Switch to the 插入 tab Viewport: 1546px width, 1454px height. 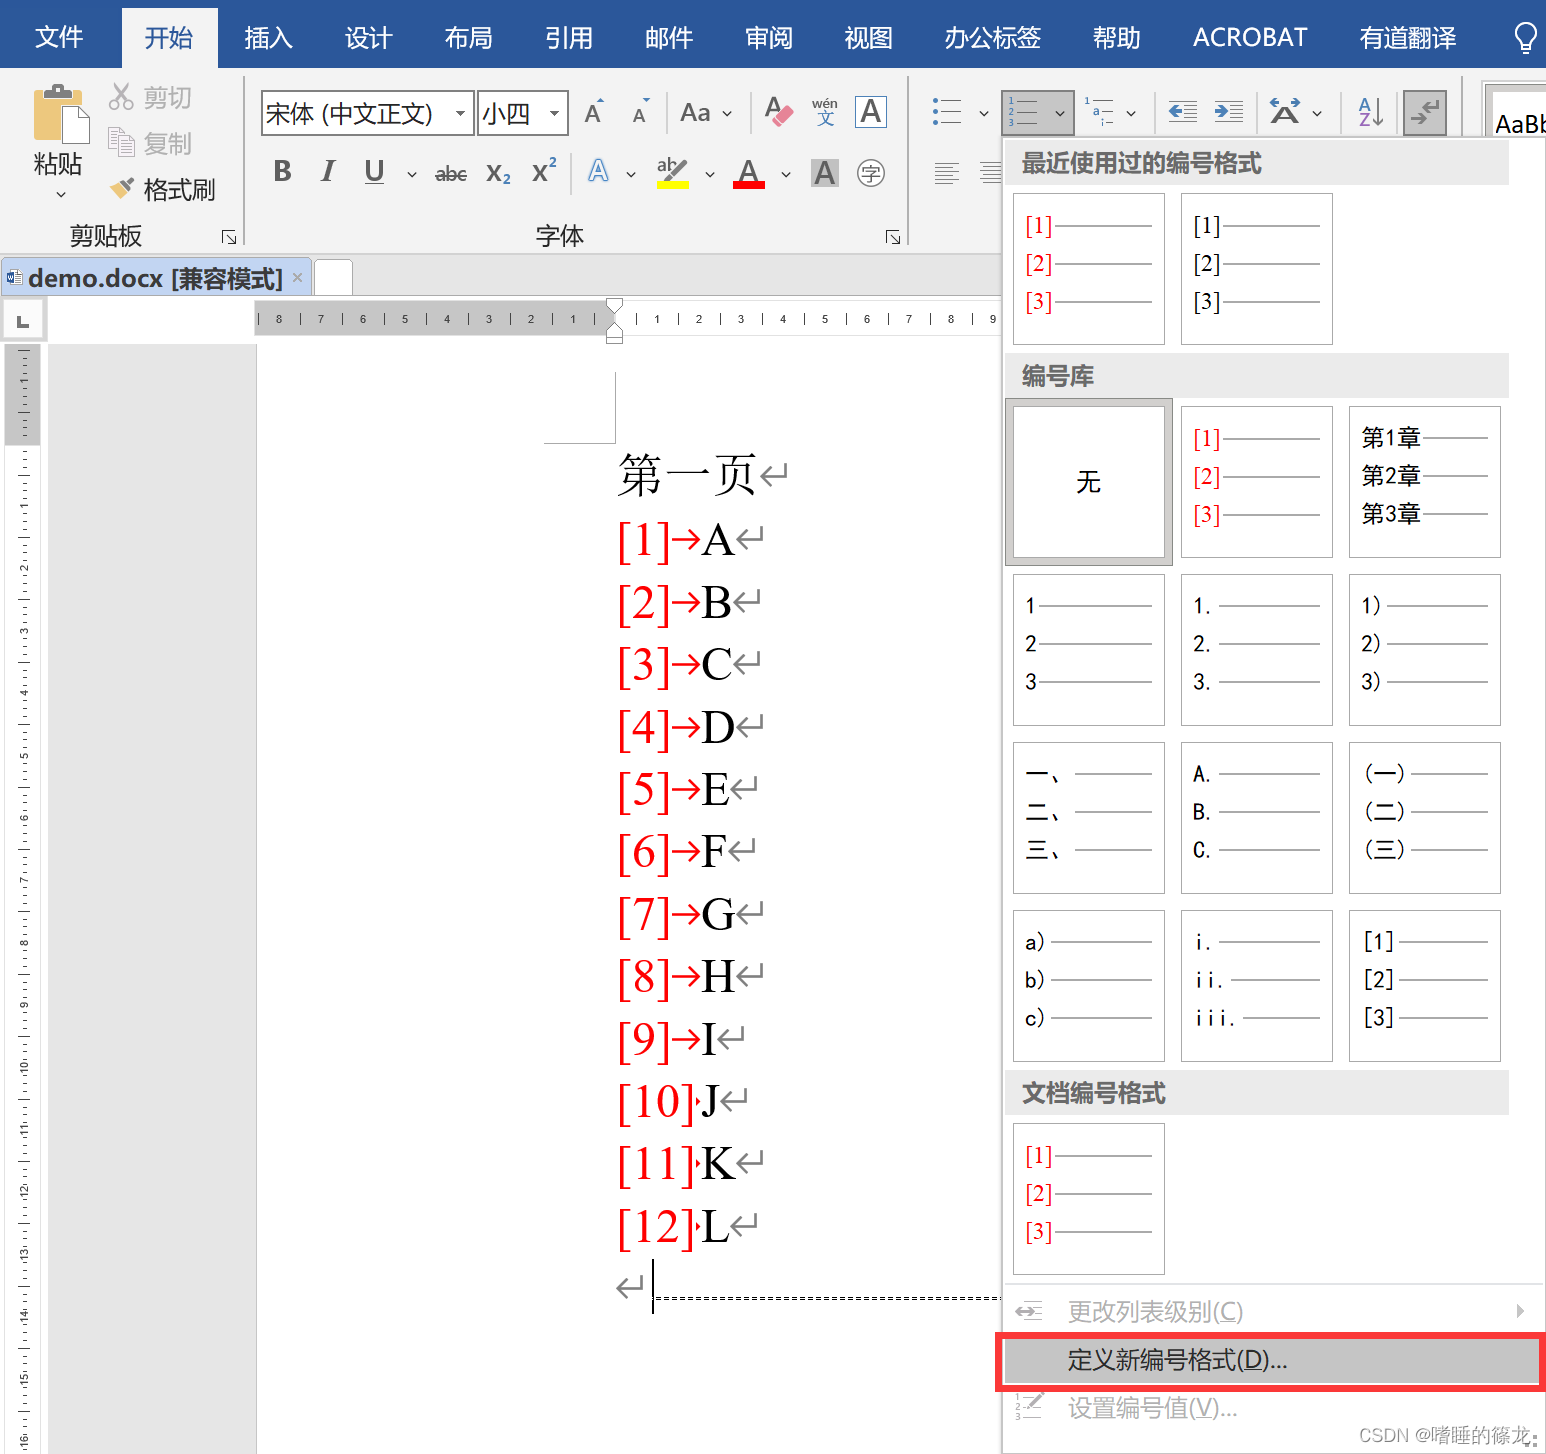click(x=268, y=38)
